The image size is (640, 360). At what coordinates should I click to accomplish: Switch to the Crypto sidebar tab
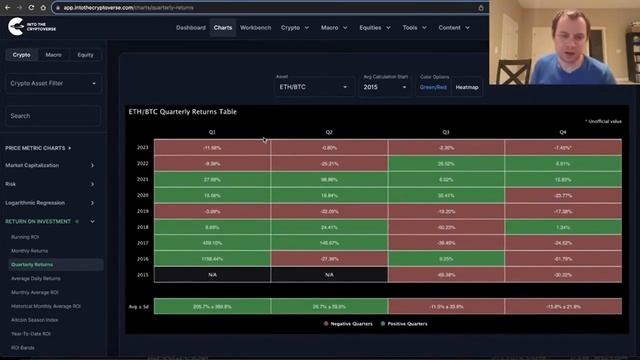click(21, 55)
